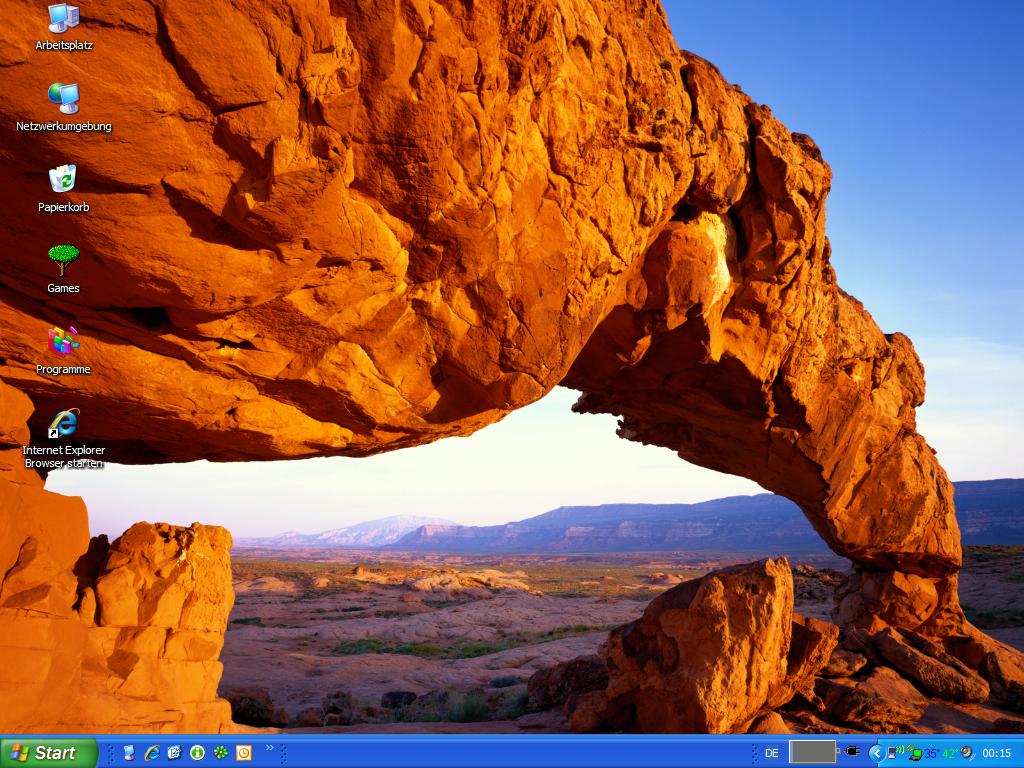Screen dimensions: 1024x768
Task: Click the taskbar clock showing 00:15
Action: (996, 753)
